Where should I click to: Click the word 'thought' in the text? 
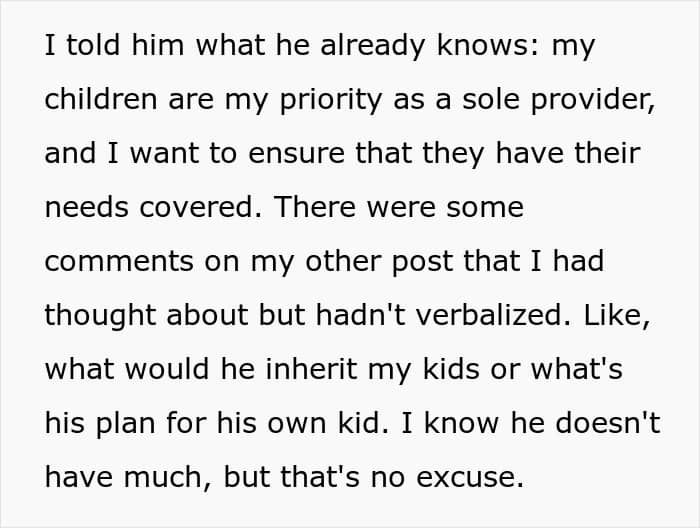pyautogui.click(x=100, y=316)
